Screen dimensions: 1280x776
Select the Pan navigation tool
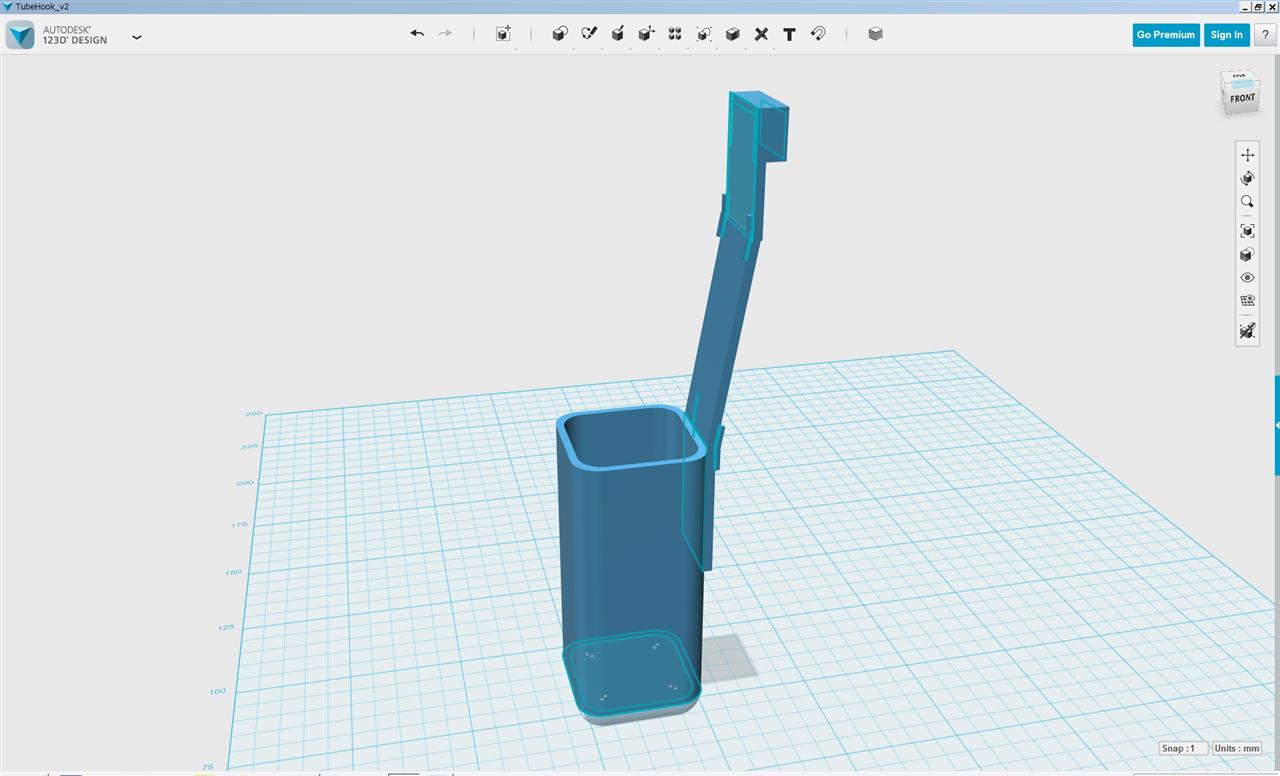pos(1247,155)
